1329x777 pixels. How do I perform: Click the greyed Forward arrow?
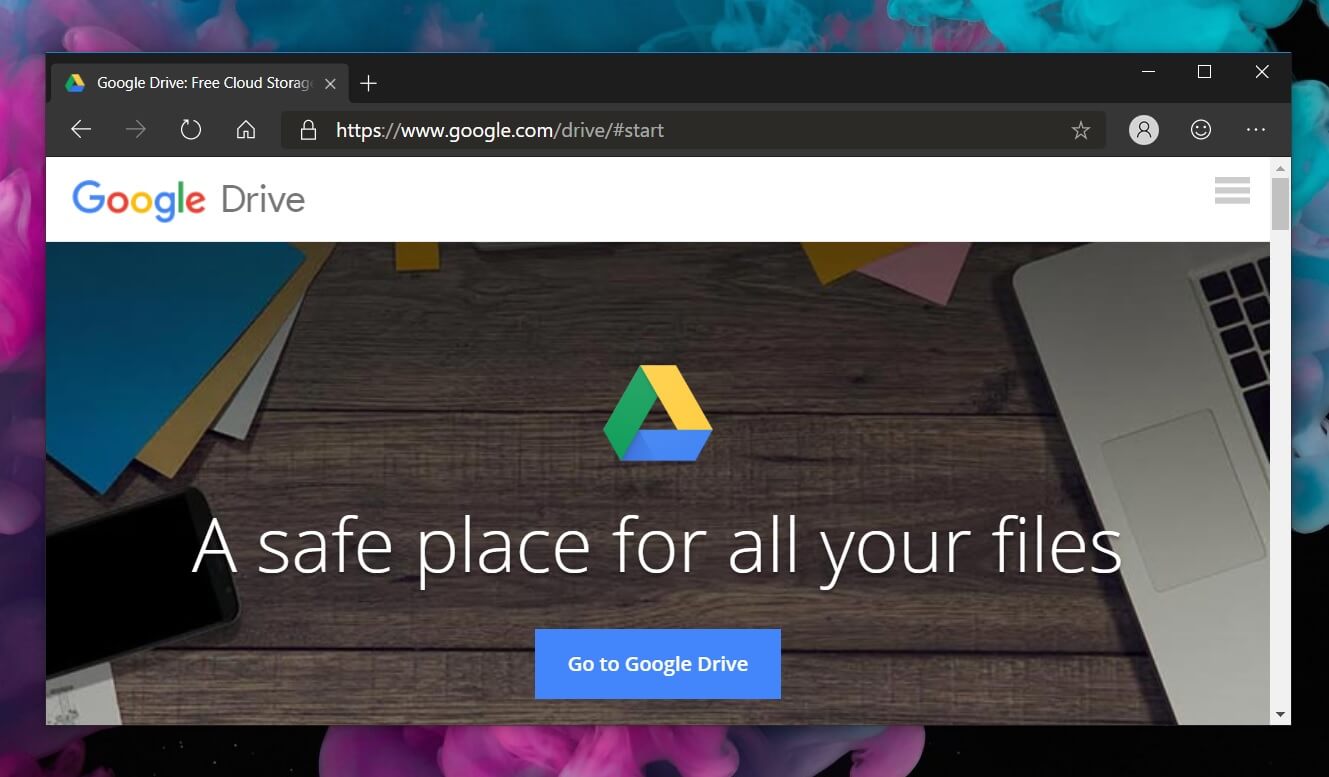pos(136,130)
